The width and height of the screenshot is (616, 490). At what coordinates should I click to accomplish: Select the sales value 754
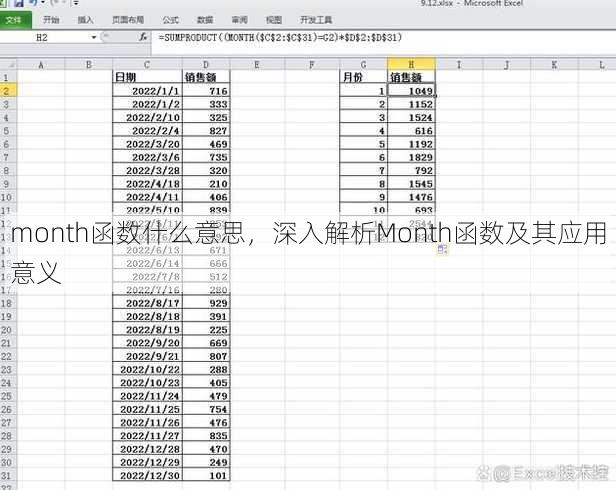(x=206, y=409)
